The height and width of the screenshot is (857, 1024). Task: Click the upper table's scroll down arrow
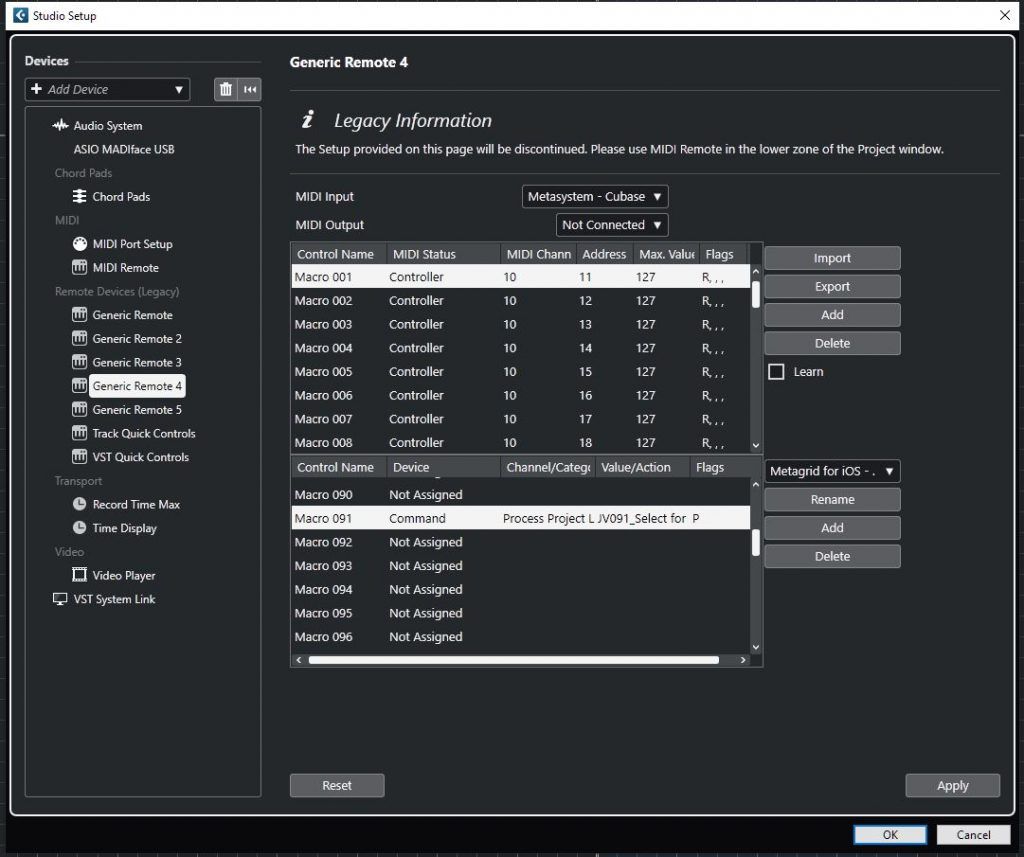(x=756, y=445)
